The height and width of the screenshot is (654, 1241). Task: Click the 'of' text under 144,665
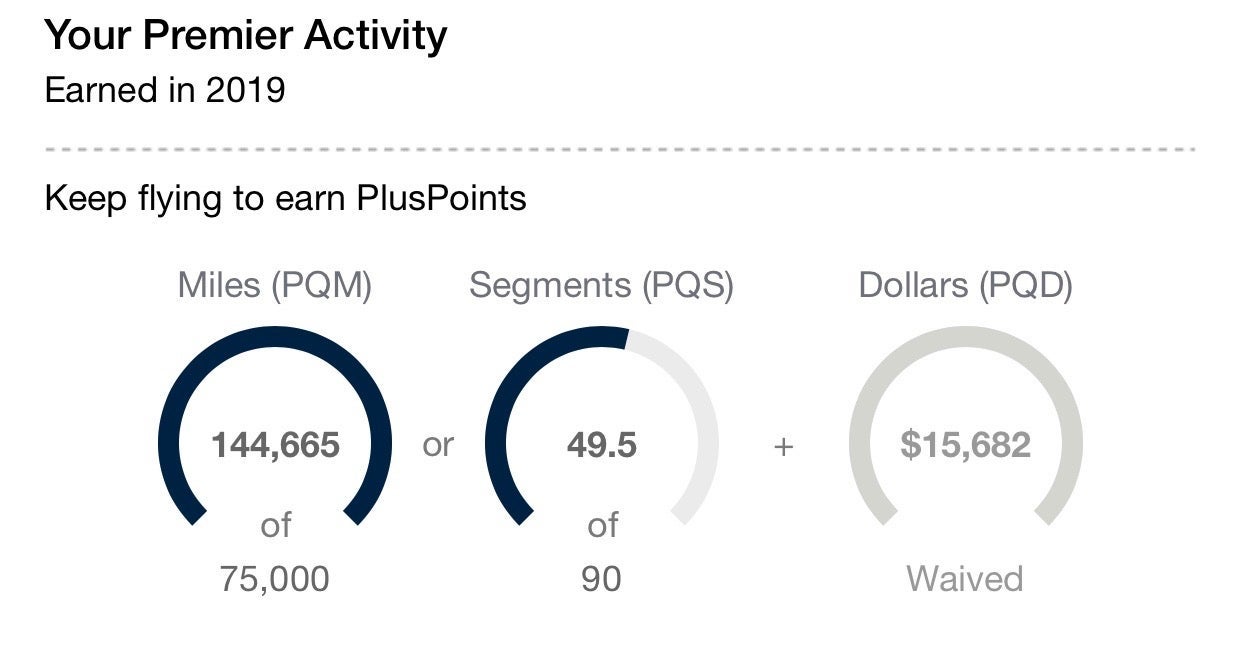[275, 525]
